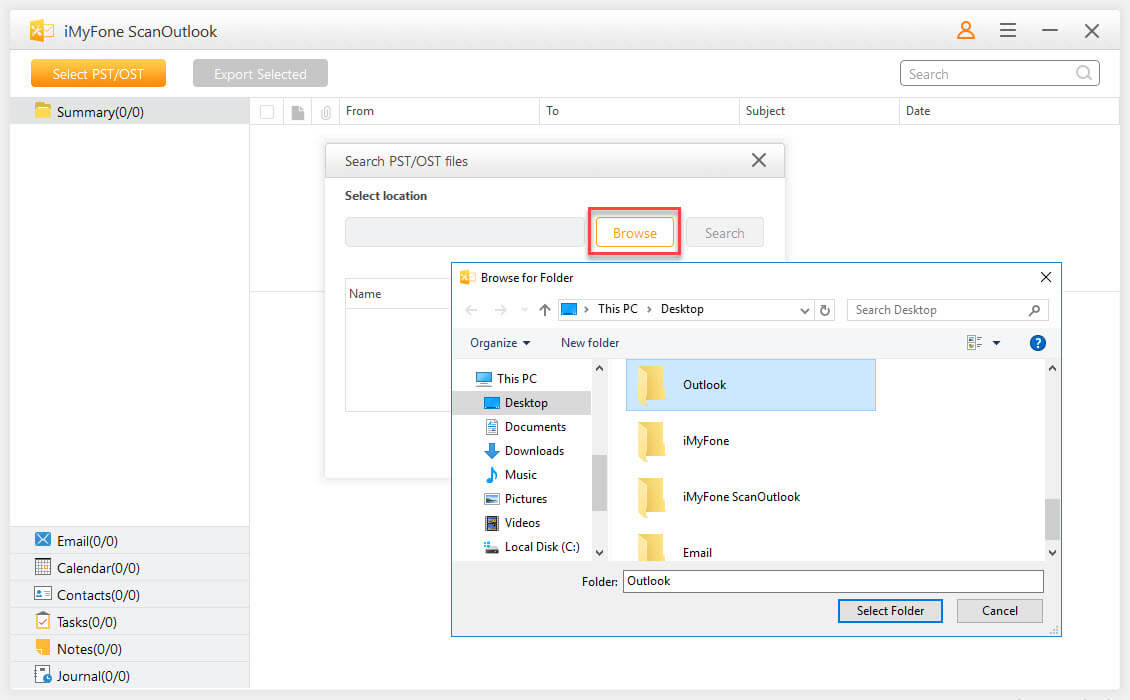1130x700 pixels.
Task: Click the refresh icon beside address bar
Action: pos(825,310)
